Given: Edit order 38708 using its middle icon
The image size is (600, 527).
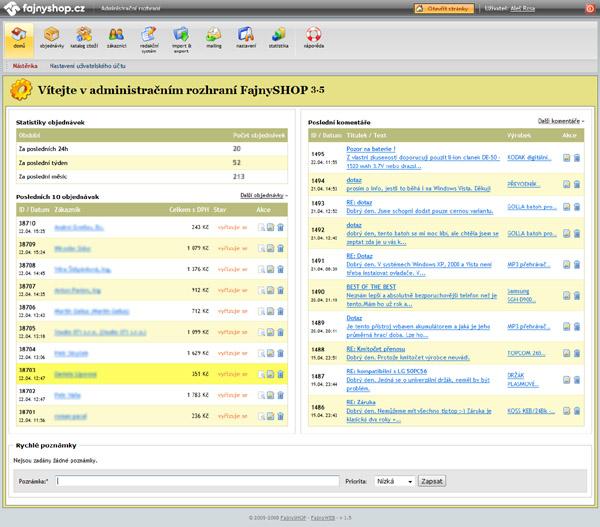Looking at the screenshot, I should tap(271, 269).
